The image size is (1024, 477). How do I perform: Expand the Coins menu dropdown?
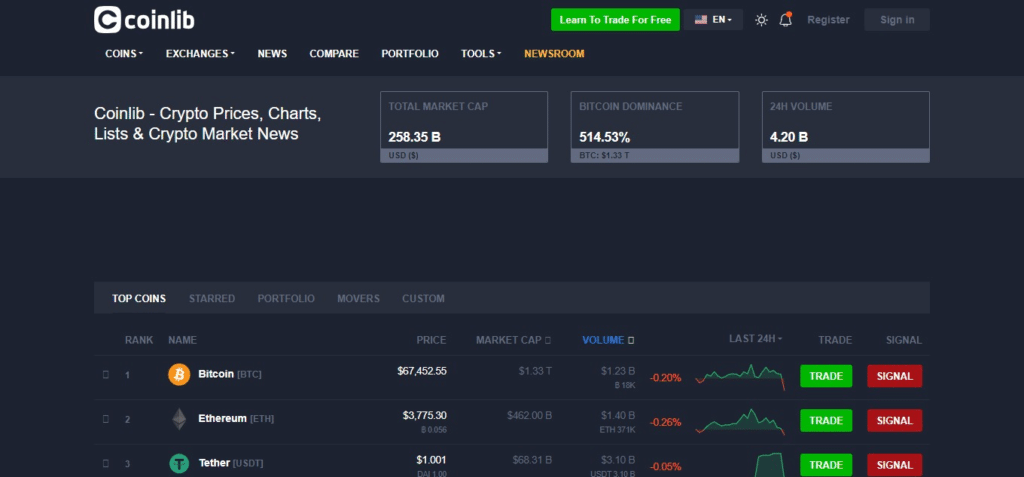click(124, 54)
